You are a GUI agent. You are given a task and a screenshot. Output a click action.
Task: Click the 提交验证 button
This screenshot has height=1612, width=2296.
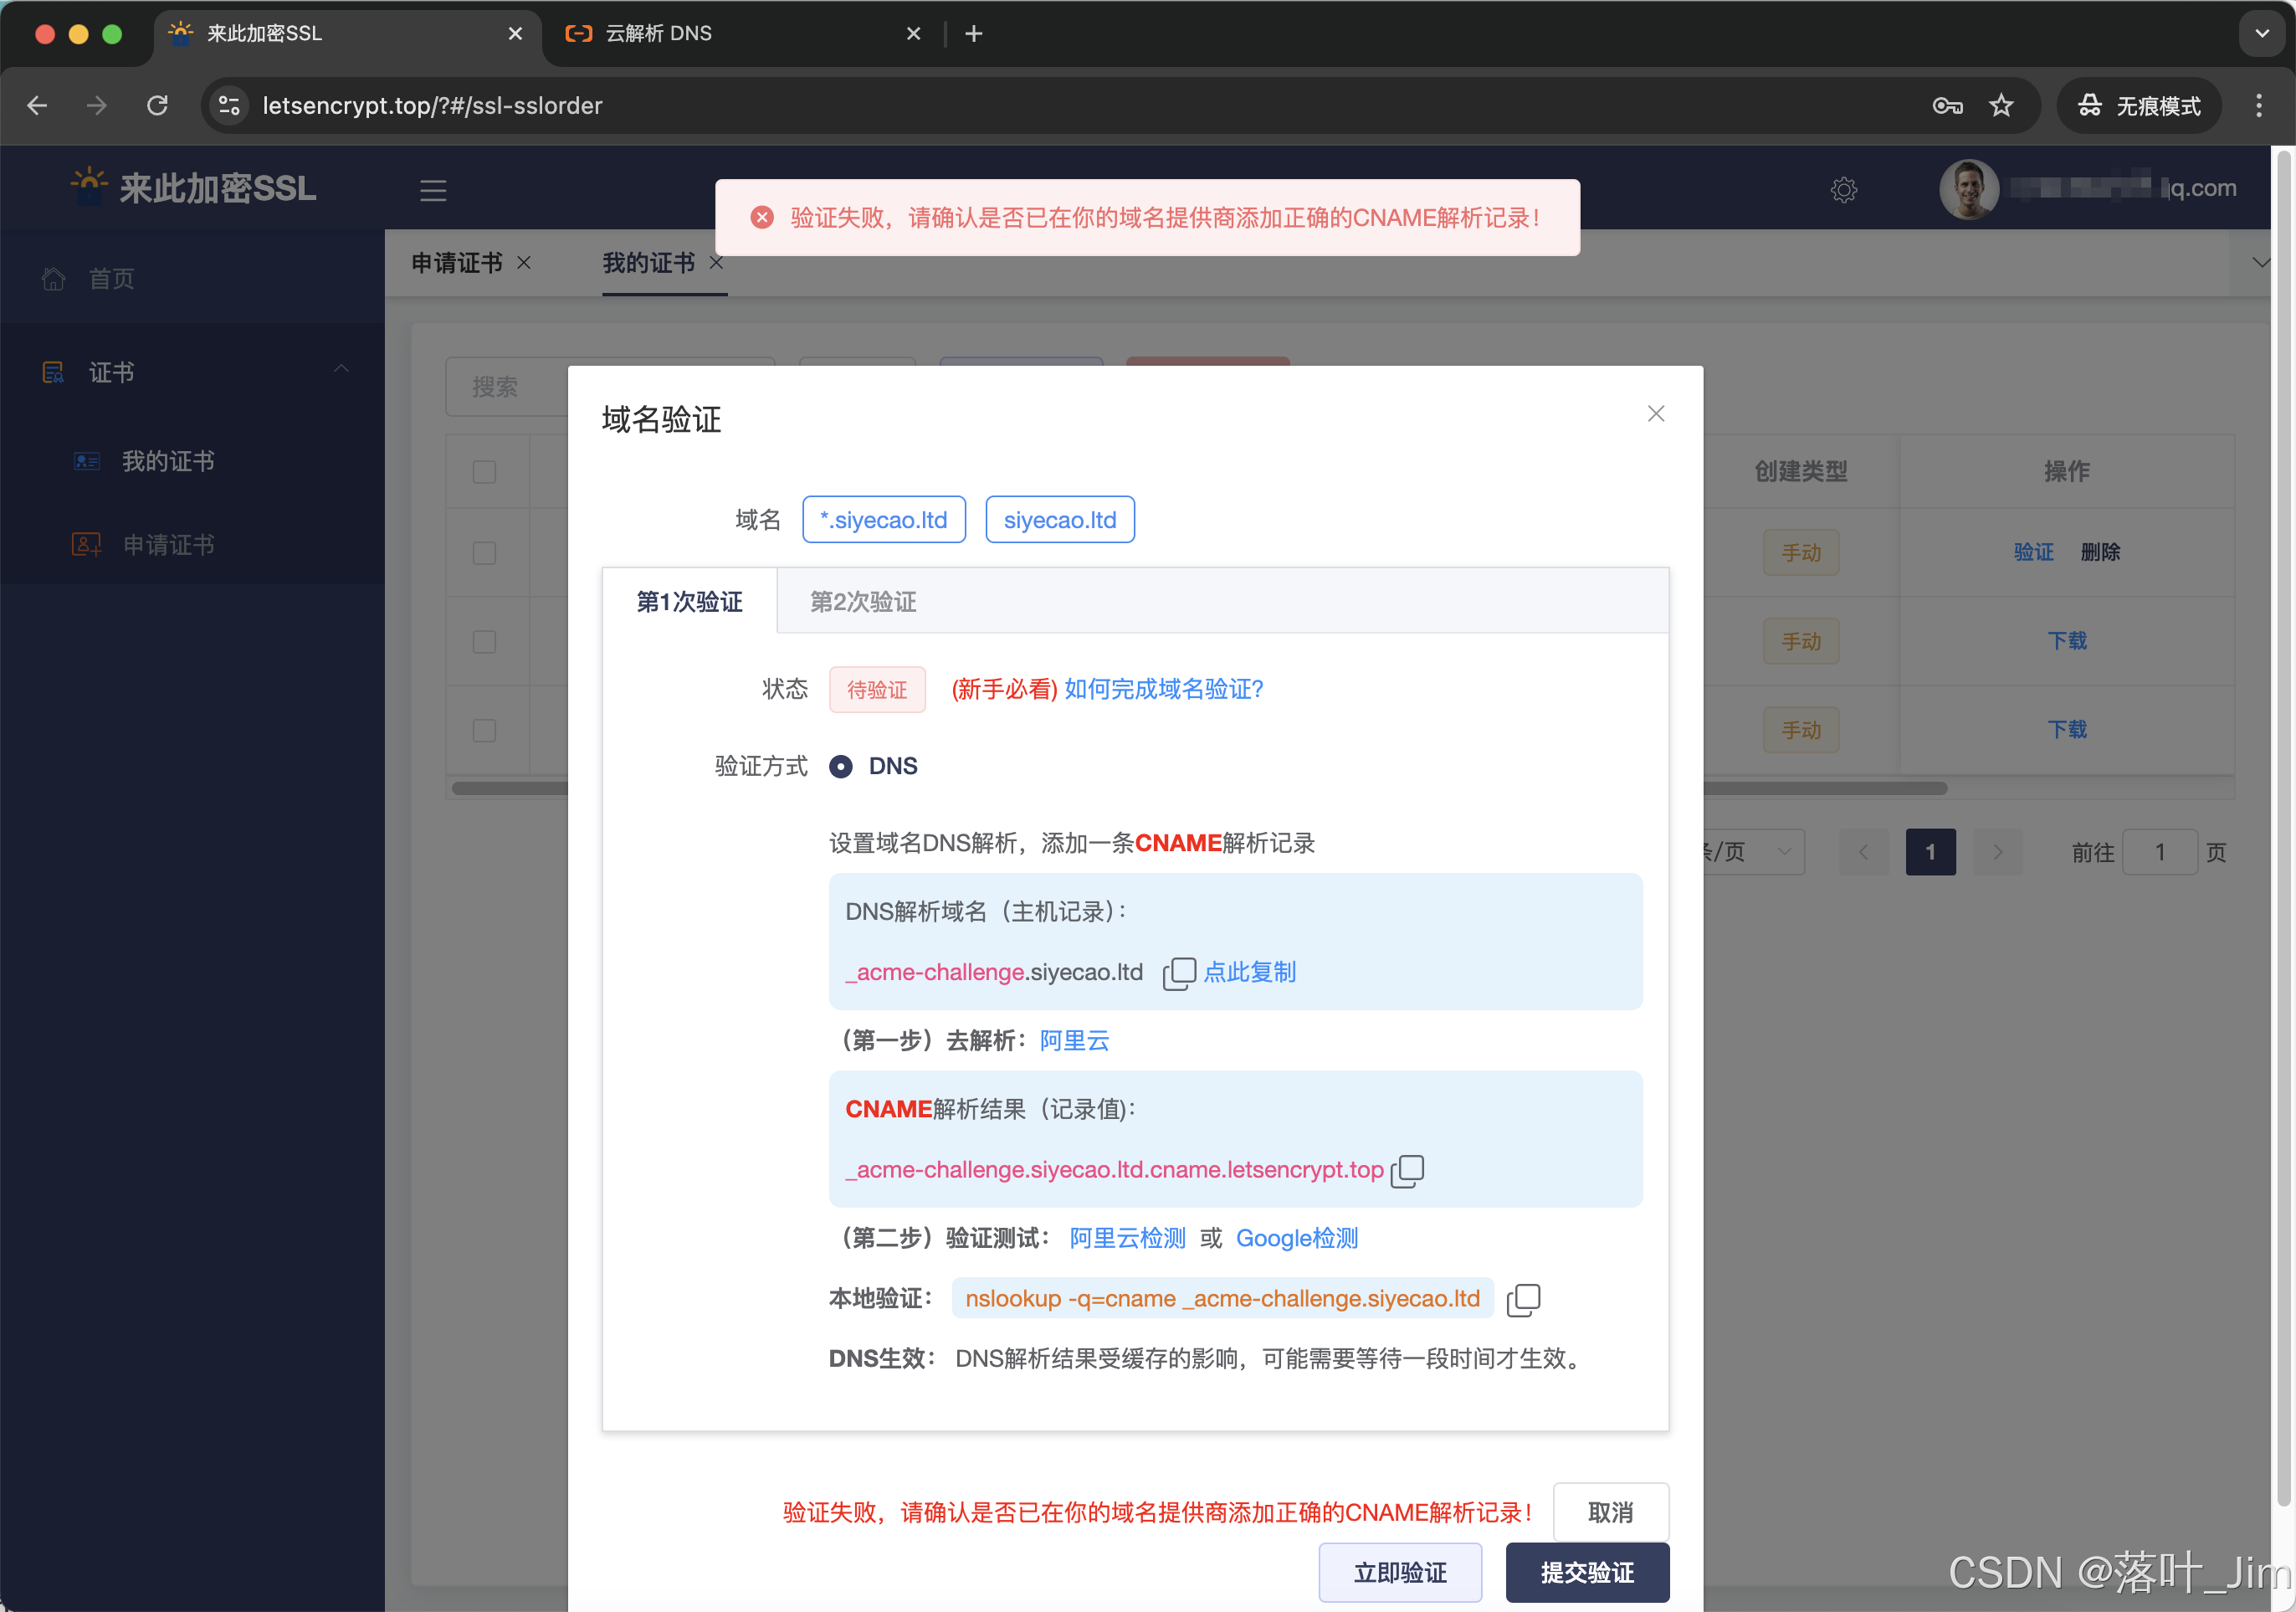click(1588, 1574)
